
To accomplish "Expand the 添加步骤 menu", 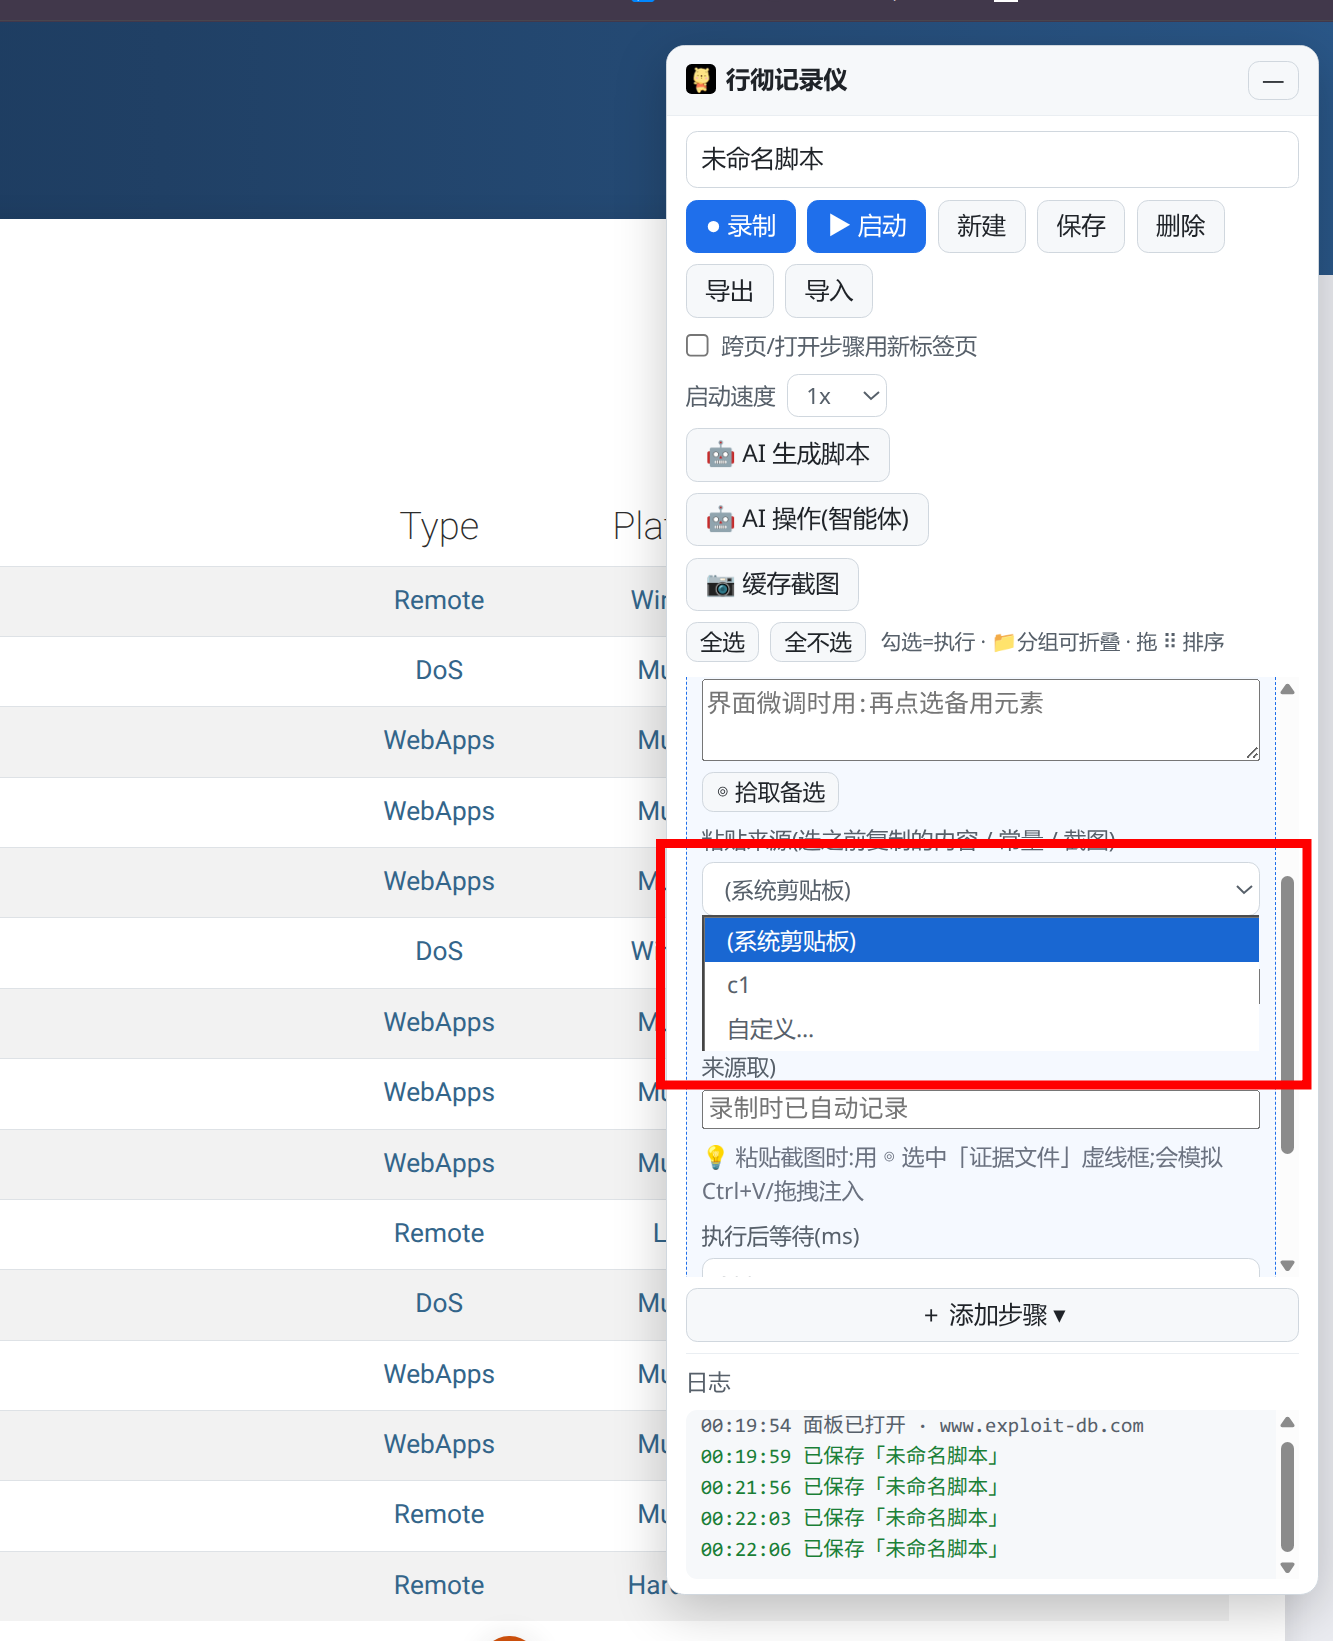I will [x=992, y=1315].
